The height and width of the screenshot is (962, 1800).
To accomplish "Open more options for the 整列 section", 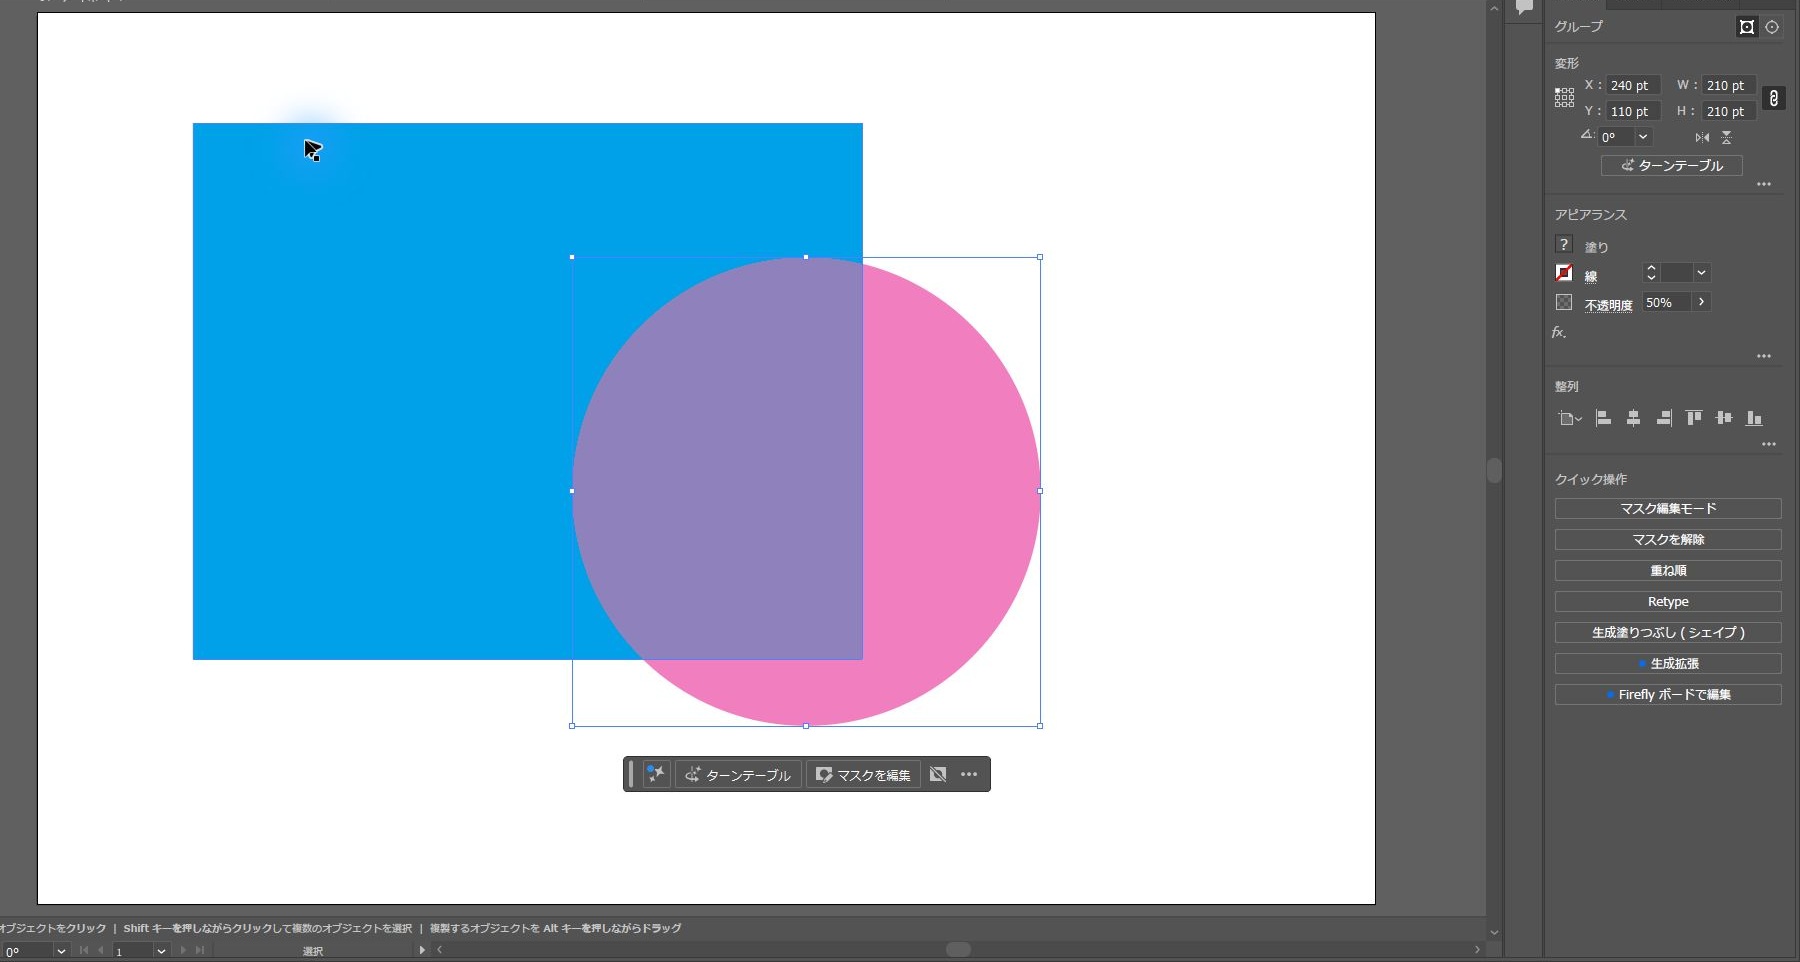I will 1769,444.
